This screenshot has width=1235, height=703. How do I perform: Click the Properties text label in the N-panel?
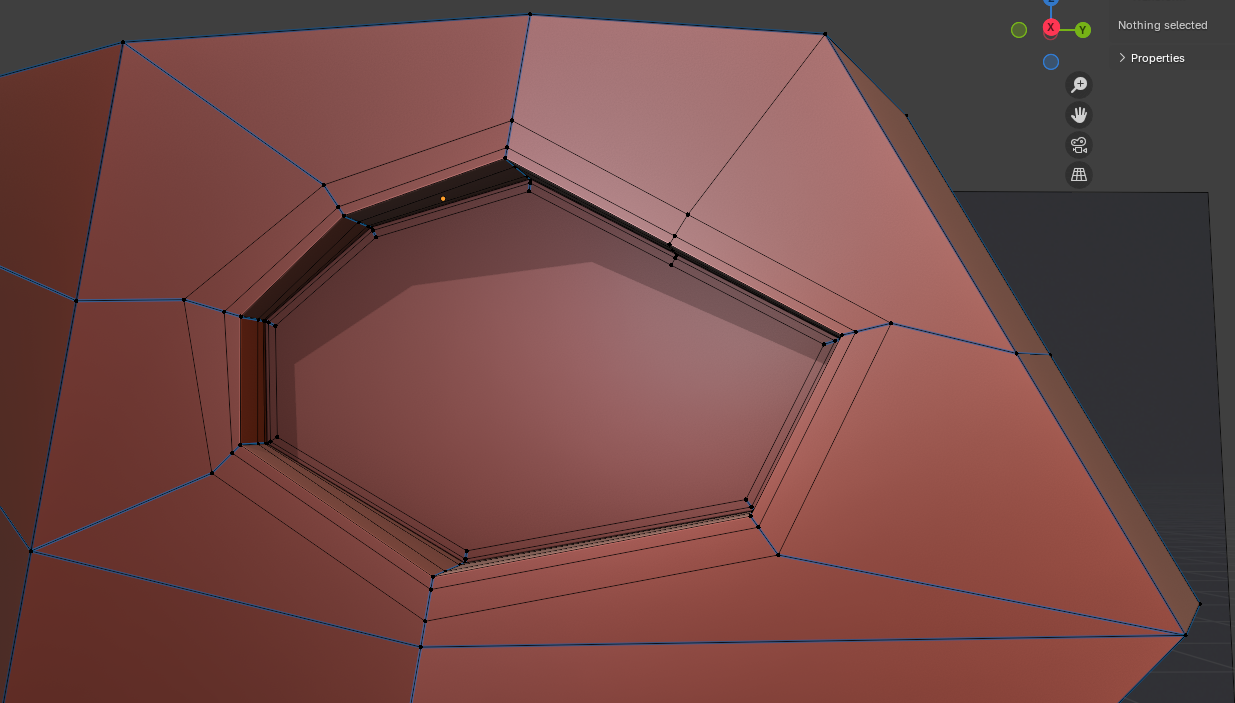tap(1157, 58)
